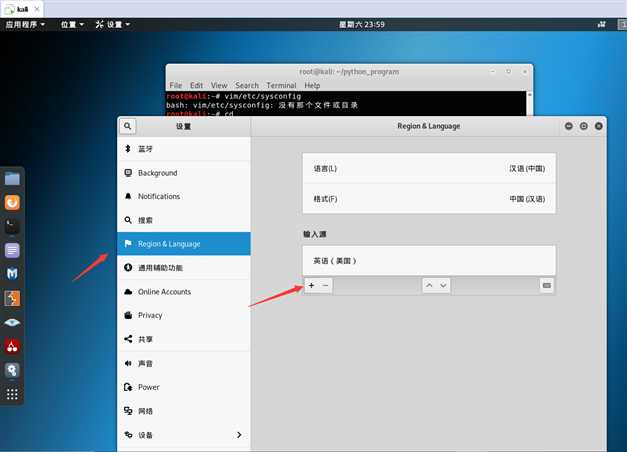
Task: Open the Sharing (共享) settings
Action: click(184, 339)
